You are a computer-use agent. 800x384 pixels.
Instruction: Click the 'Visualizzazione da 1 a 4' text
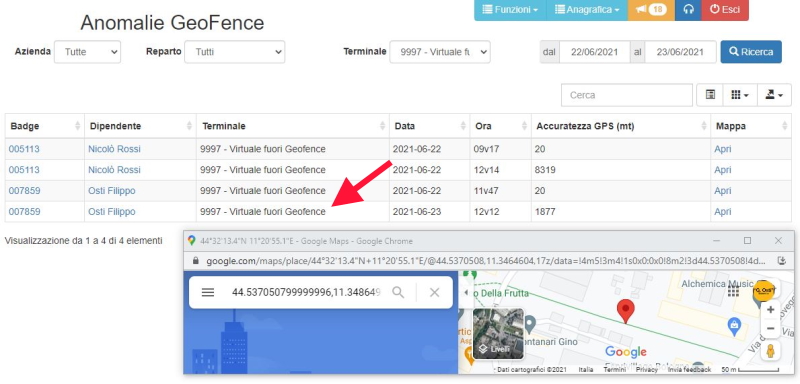[x=83, y=240]
